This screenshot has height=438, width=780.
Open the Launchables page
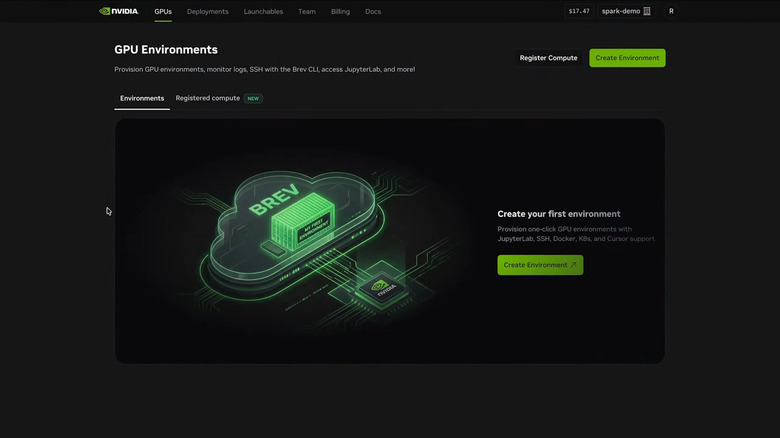point(263,11)
